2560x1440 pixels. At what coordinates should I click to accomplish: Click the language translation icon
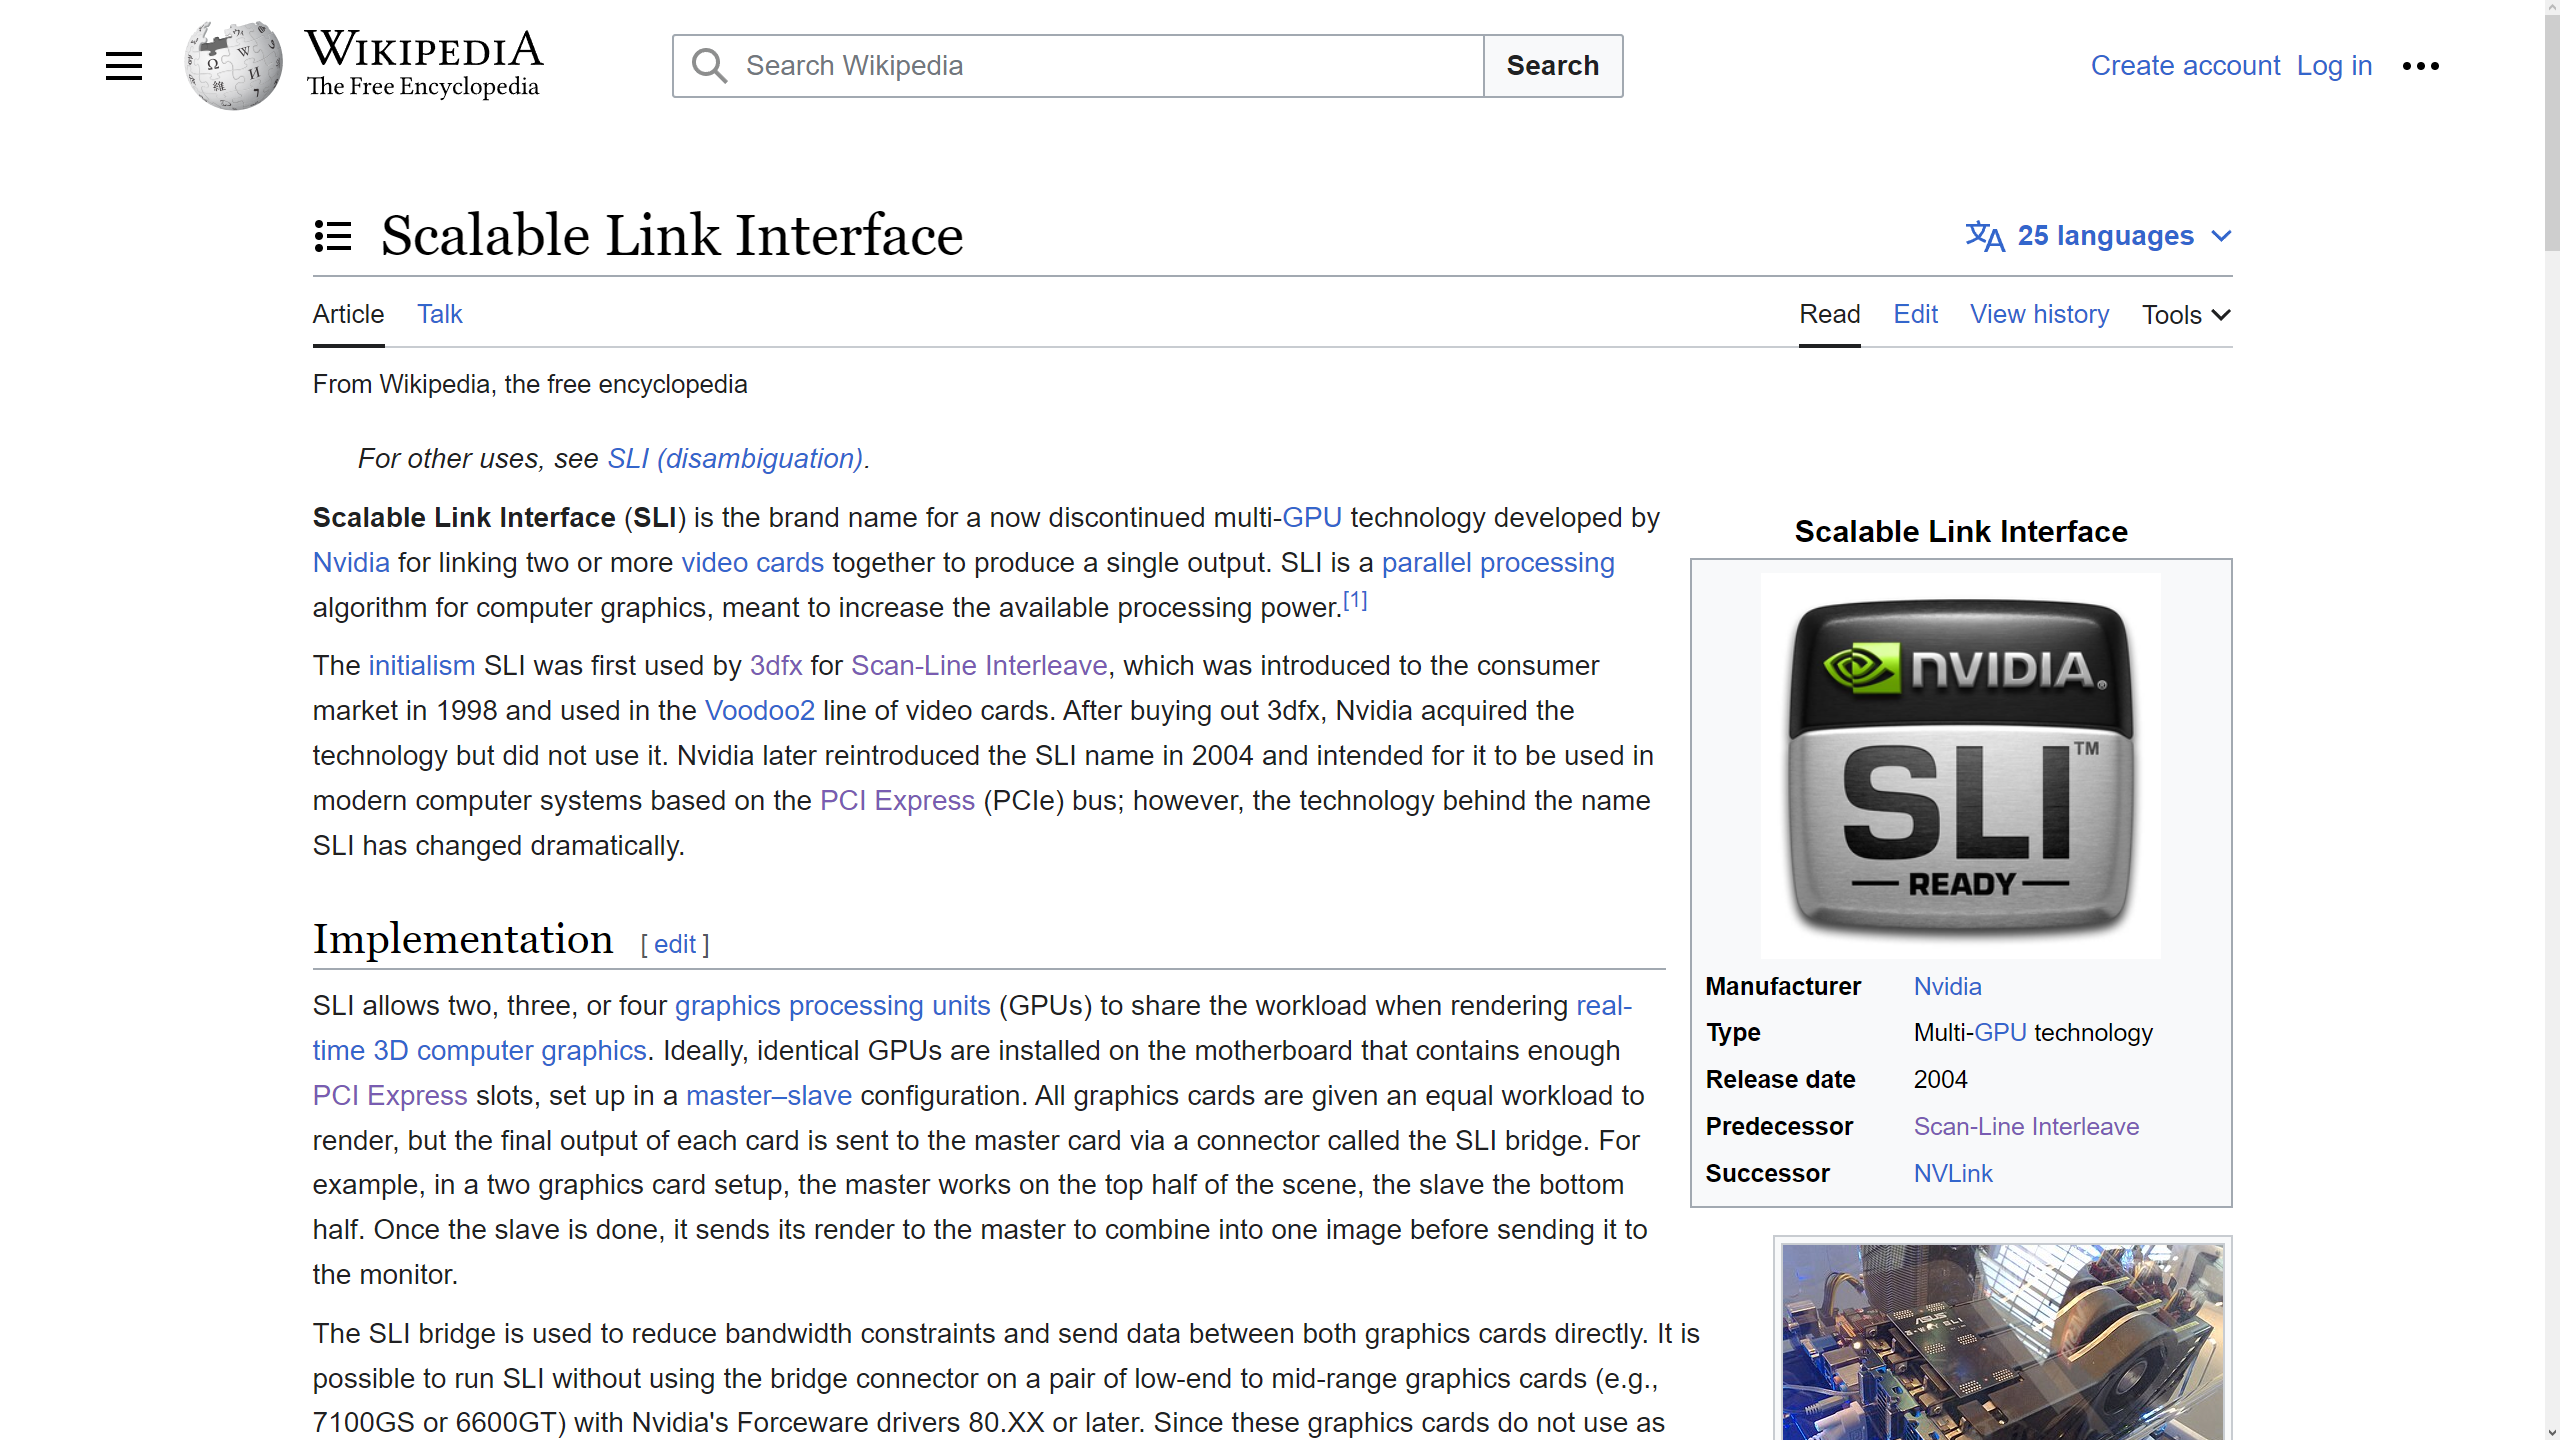(x=1984, y=236)
